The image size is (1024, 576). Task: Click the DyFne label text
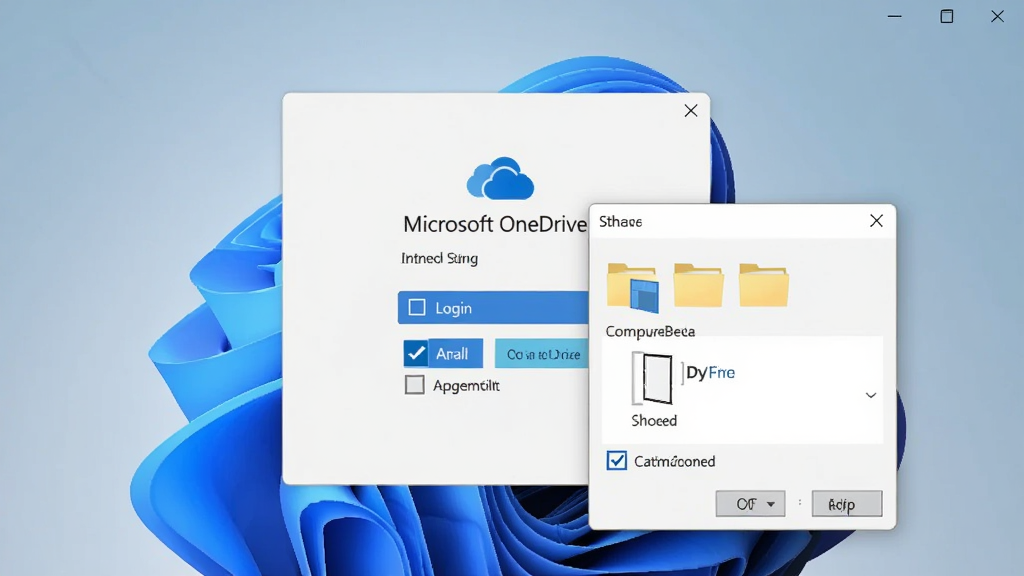click(711, 372)
